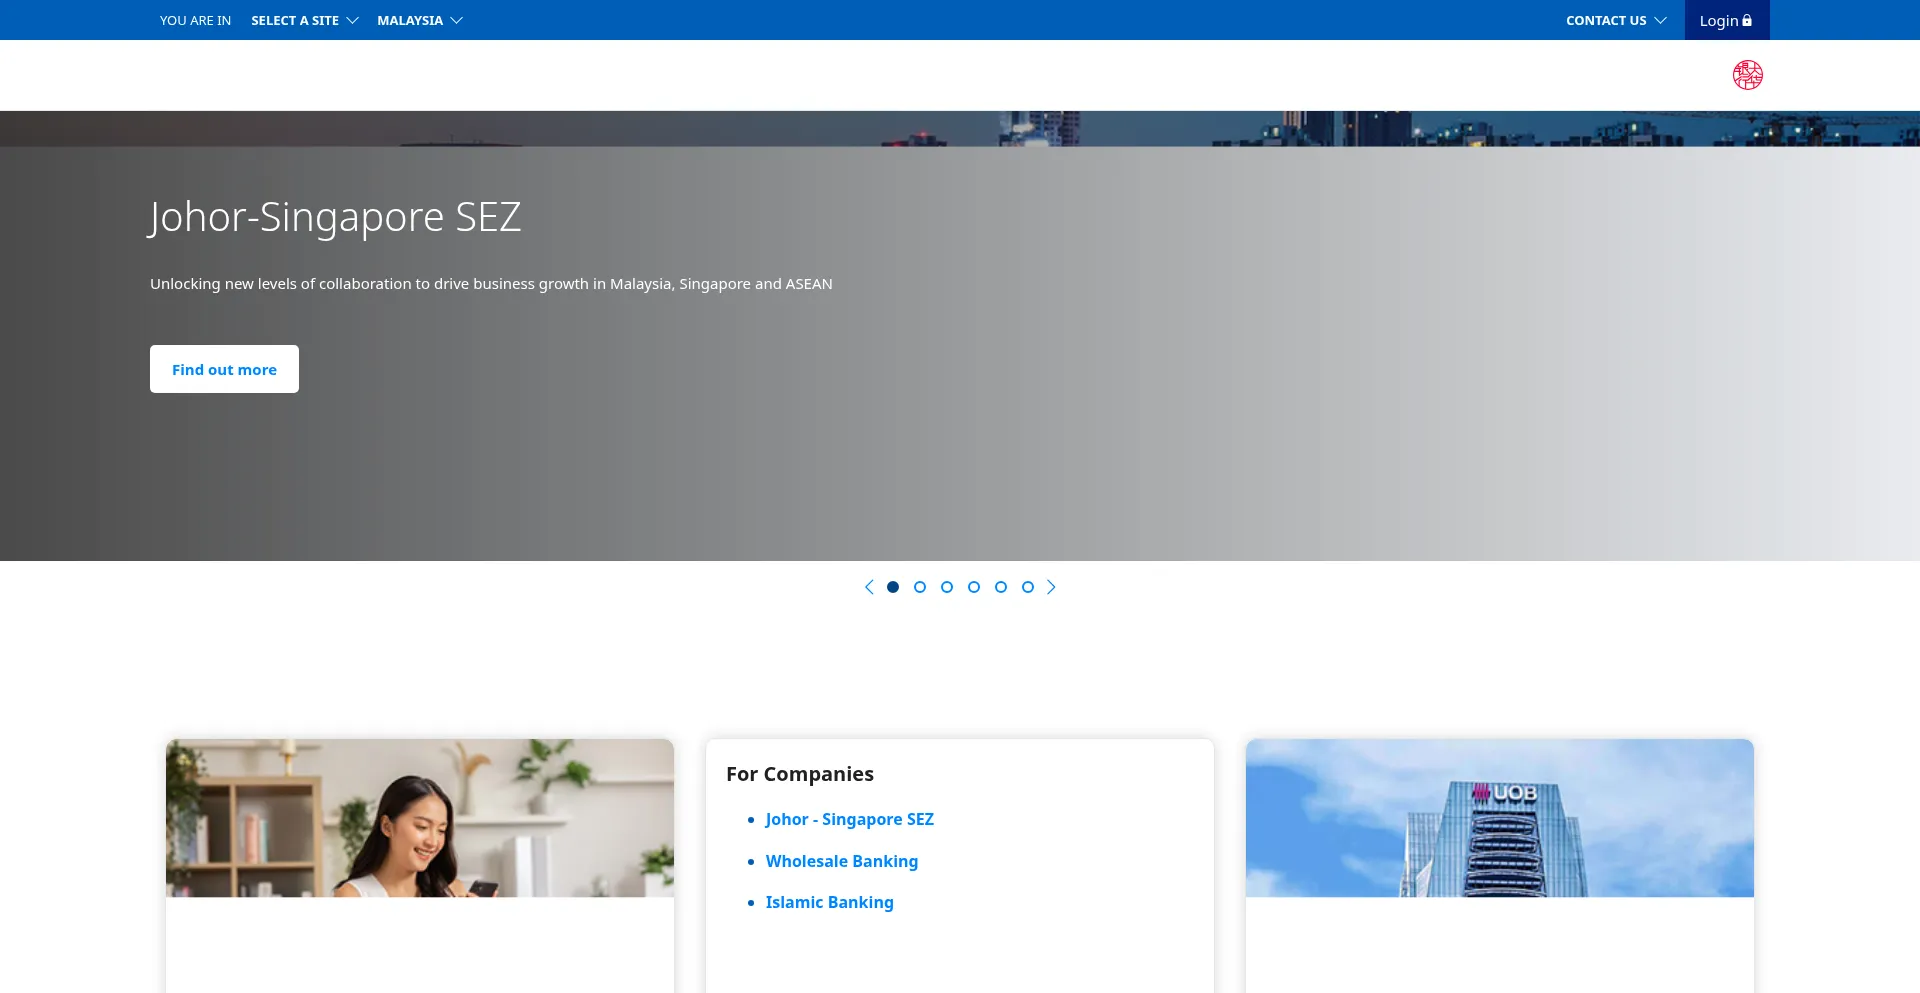
Task: Click the red UOB emblem icon
Action: click(x=1748, y=75)
